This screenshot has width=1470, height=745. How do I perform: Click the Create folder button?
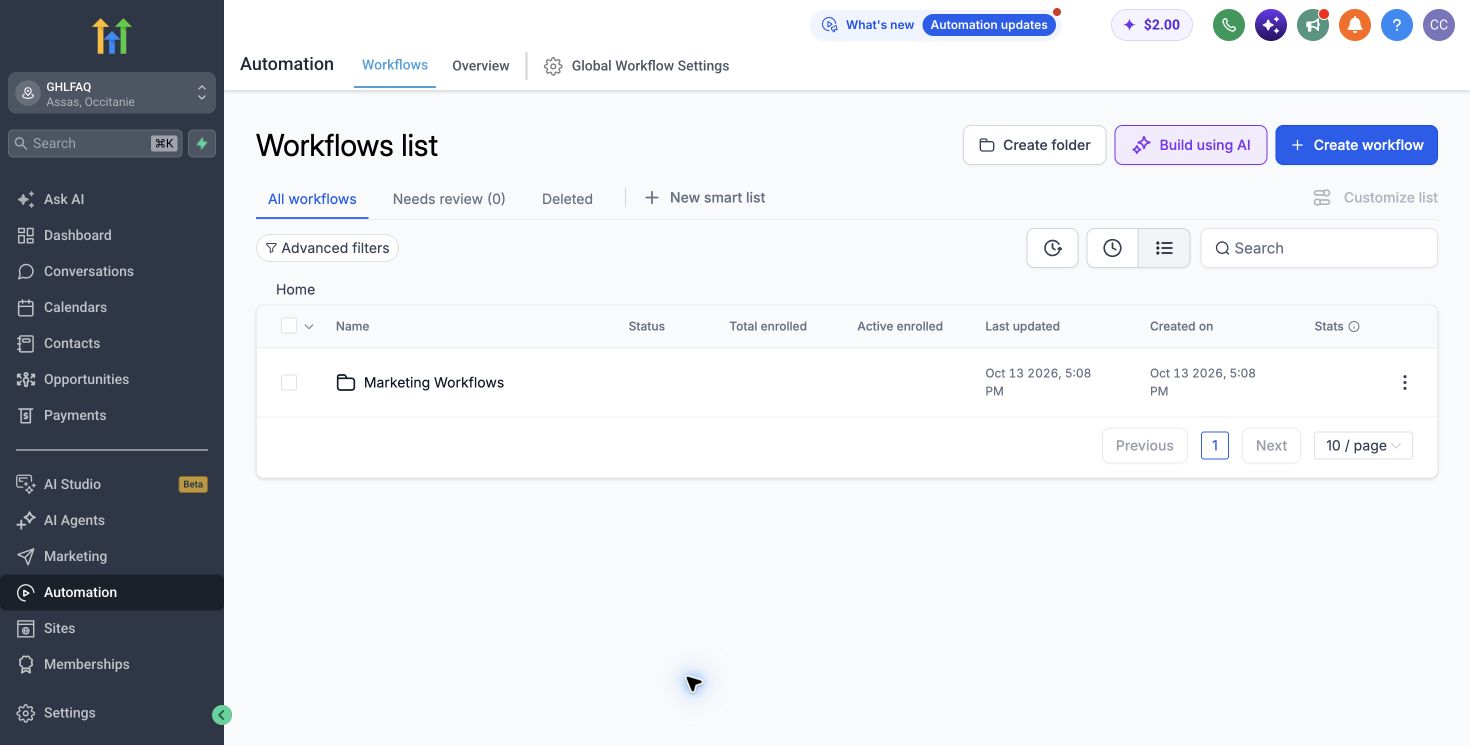tap(1035, 145)
